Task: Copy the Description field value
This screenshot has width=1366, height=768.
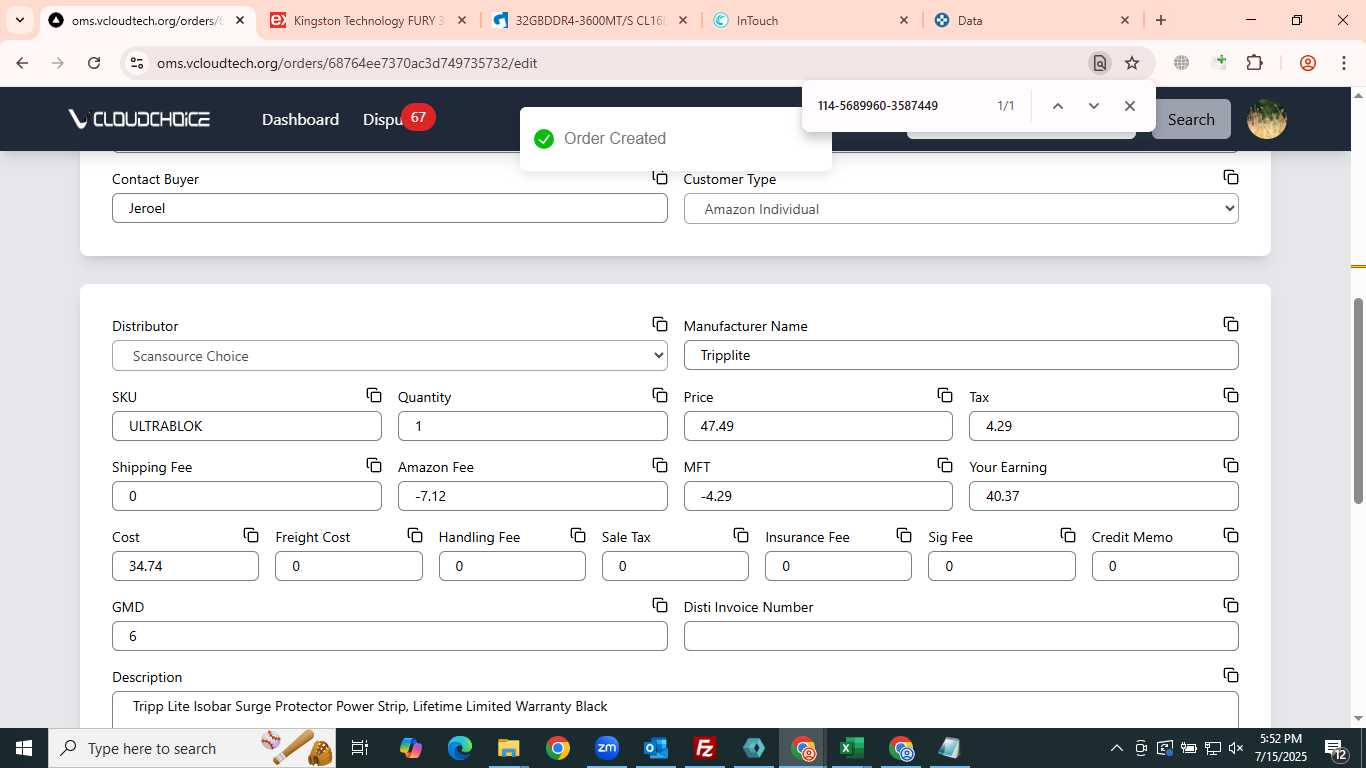Action: [1231, 676]
